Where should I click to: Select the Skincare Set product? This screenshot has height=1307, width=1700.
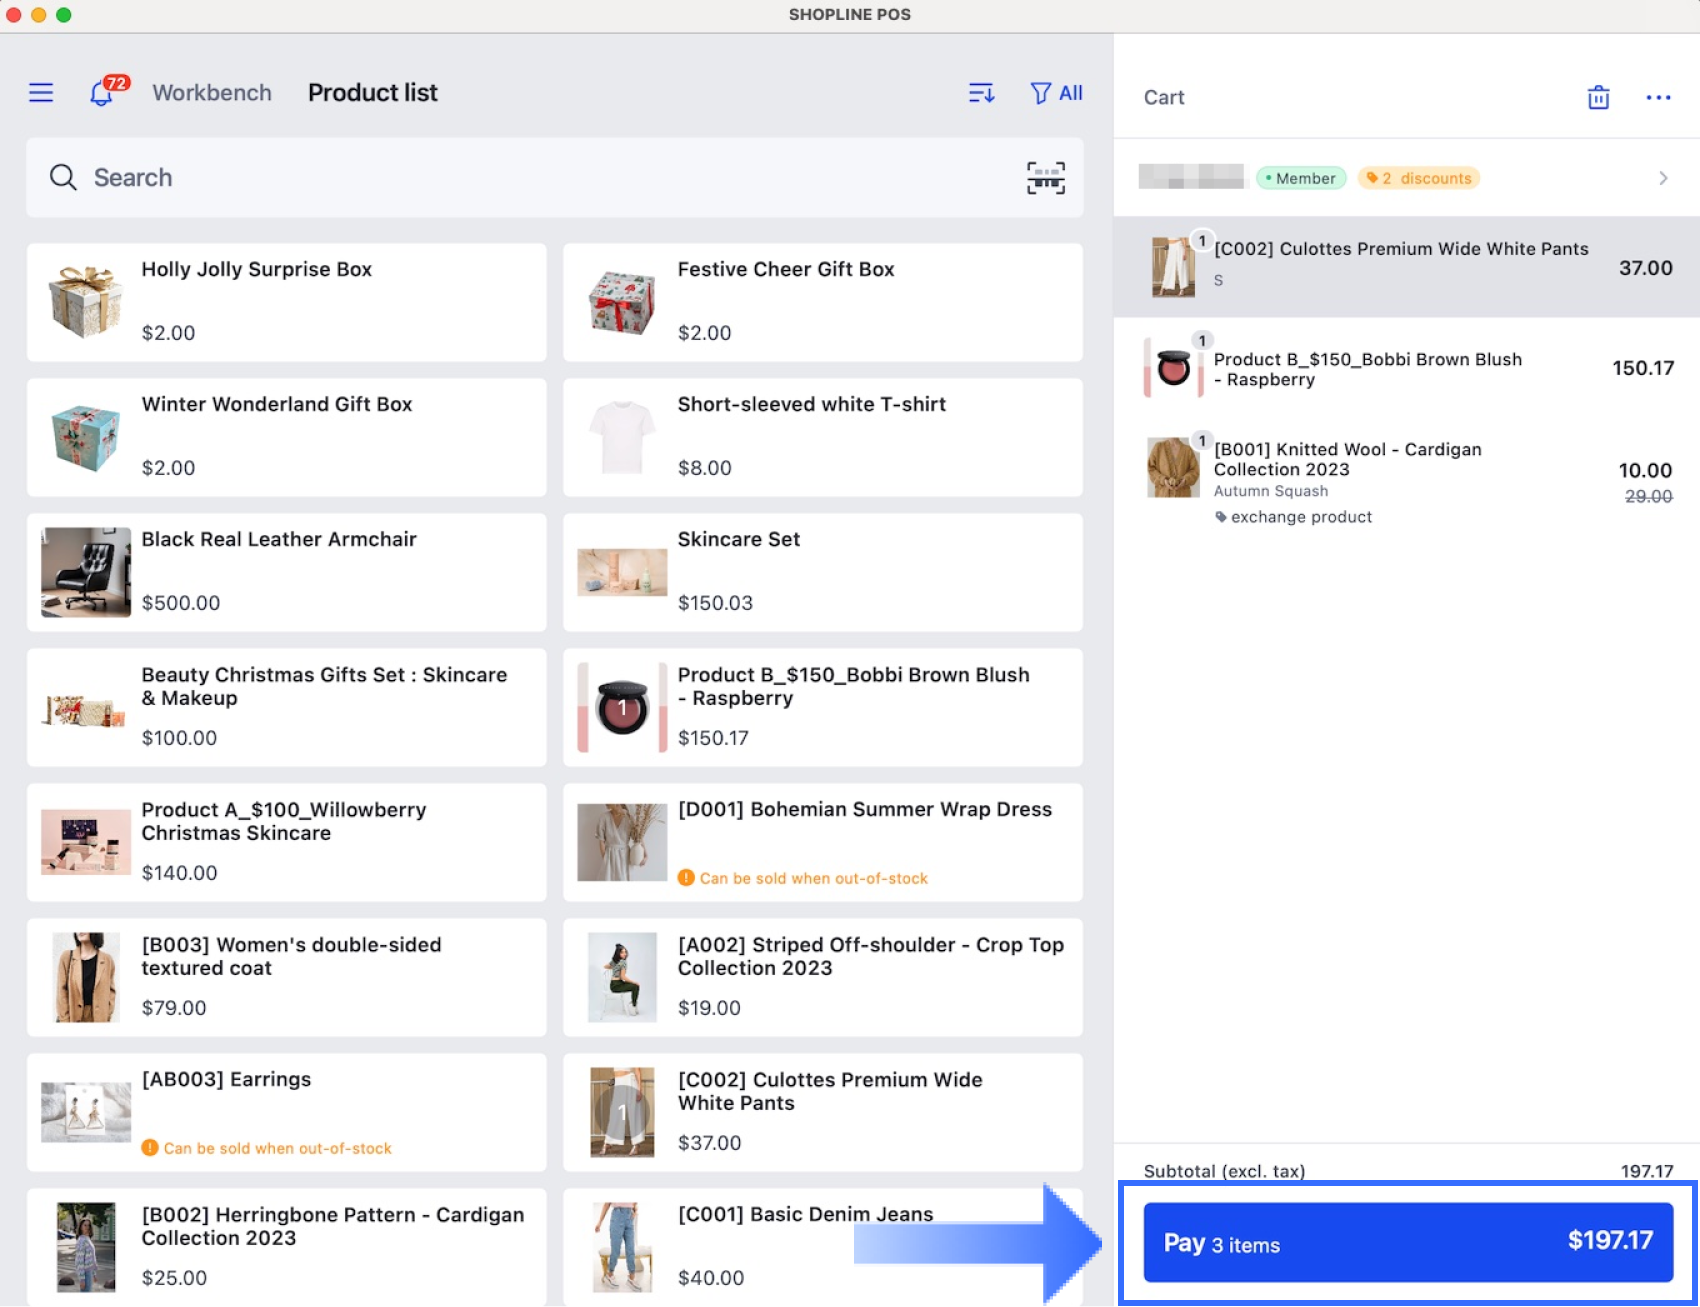tap(823, 572)
